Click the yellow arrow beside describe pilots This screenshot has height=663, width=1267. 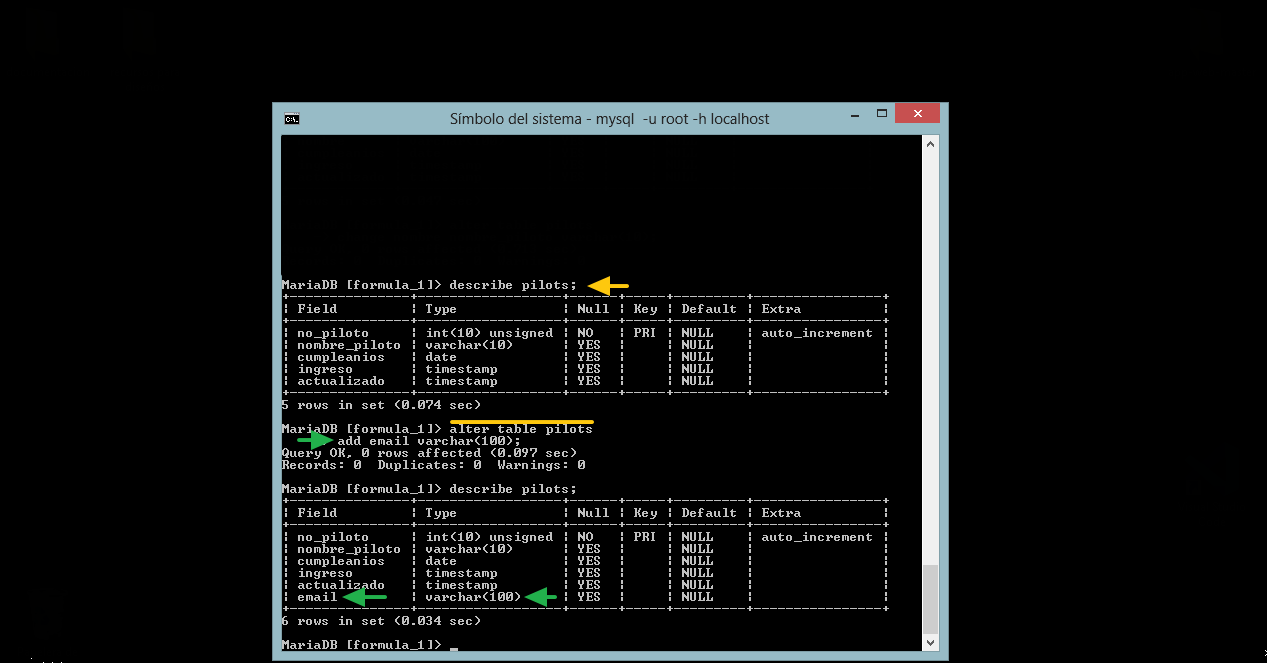(x=607, y=286)
